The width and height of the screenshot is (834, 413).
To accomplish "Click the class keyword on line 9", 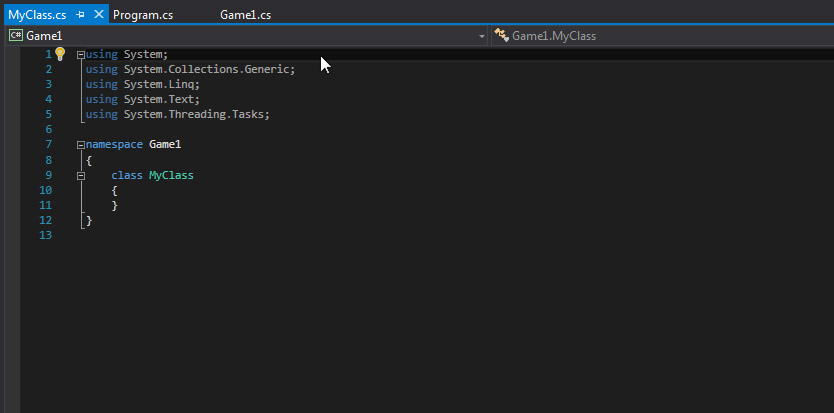I will click(127, 175).
